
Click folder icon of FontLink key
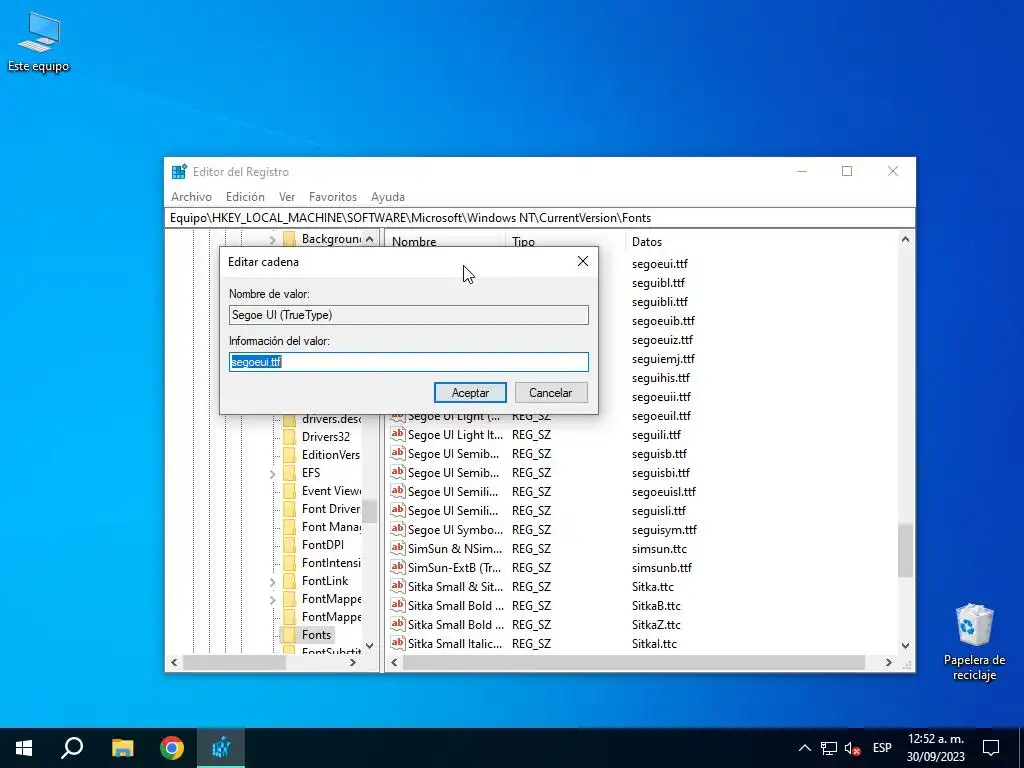click(x=289, y=581)
